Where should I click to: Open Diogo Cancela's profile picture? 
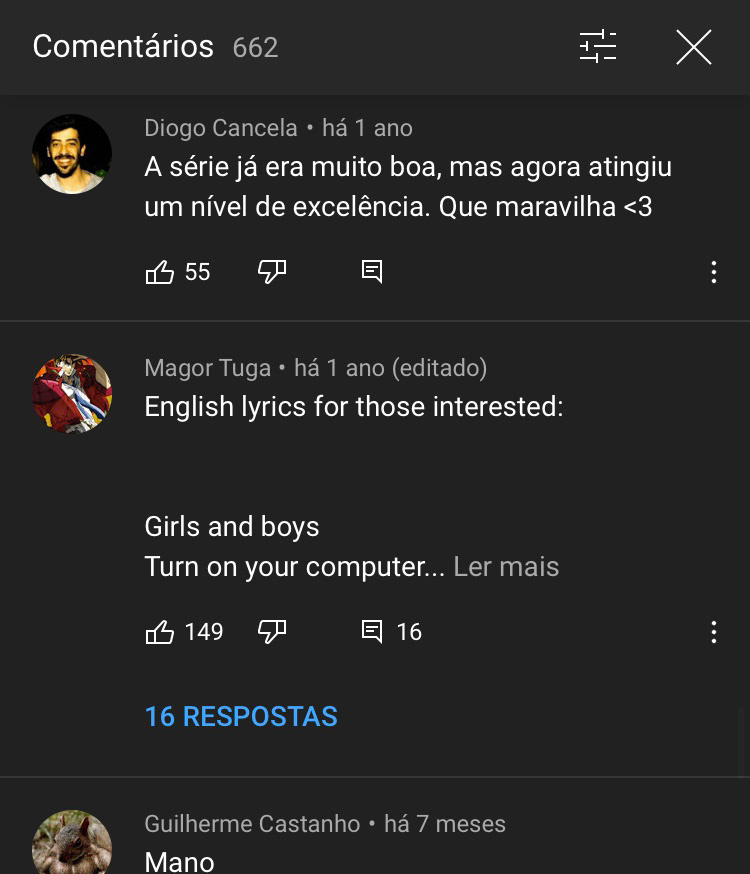pyautogui.click(x=72, y=154)
